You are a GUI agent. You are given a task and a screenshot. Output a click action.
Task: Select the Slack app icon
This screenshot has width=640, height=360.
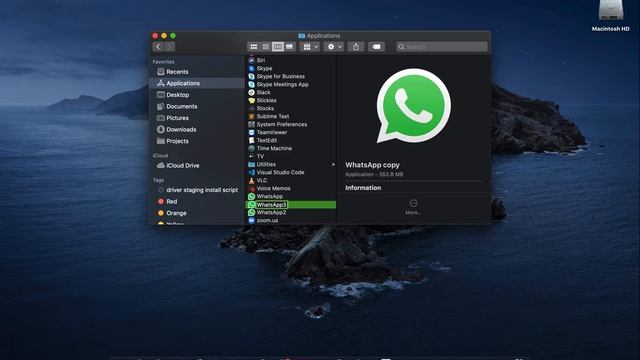coord(251,92)
